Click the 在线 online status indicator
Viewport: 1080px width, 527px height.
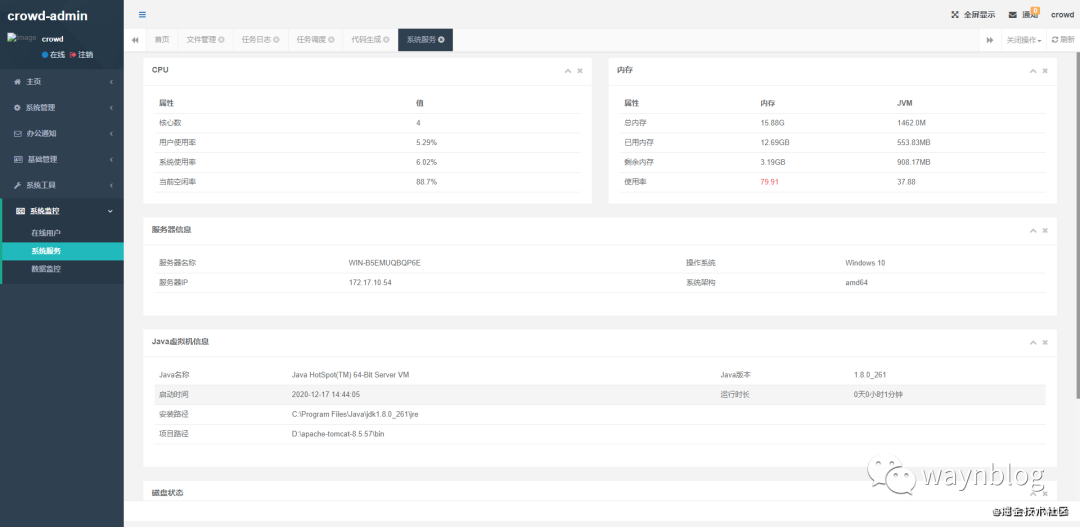(54, 54)
